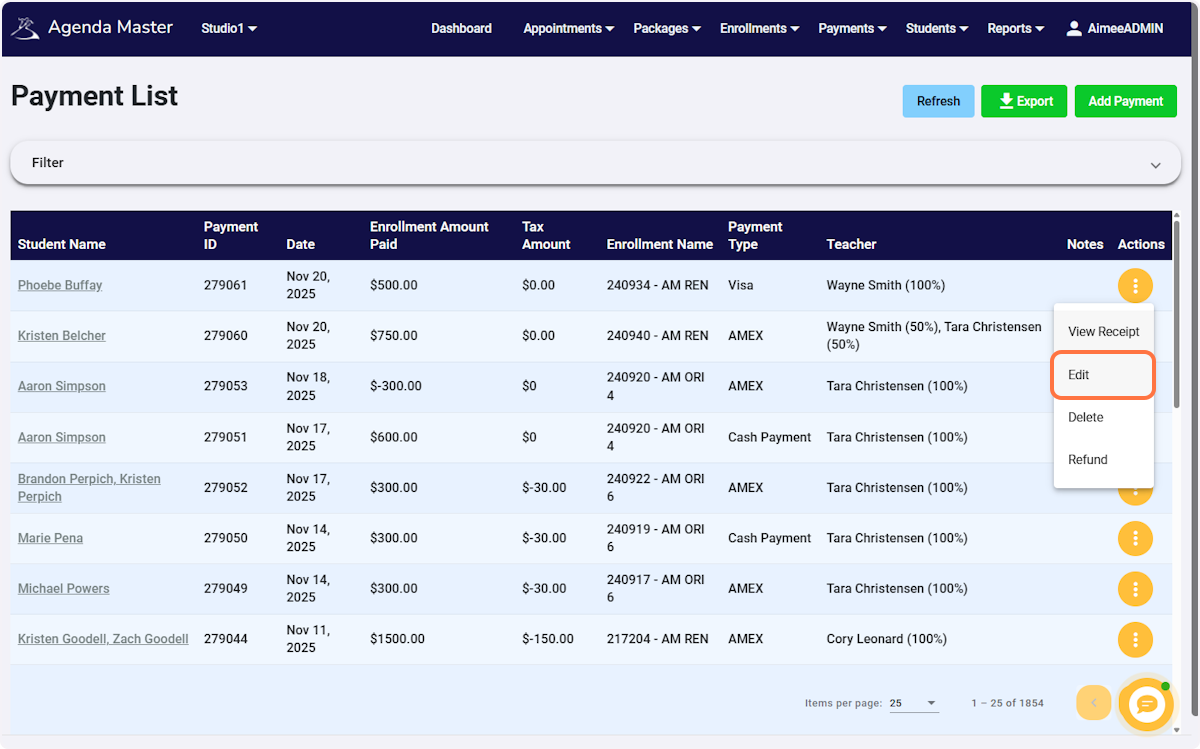This screenshot has width=1200, height=749.
Task: Select Edit from the actions menu
Action: (x=1100, y=375)
